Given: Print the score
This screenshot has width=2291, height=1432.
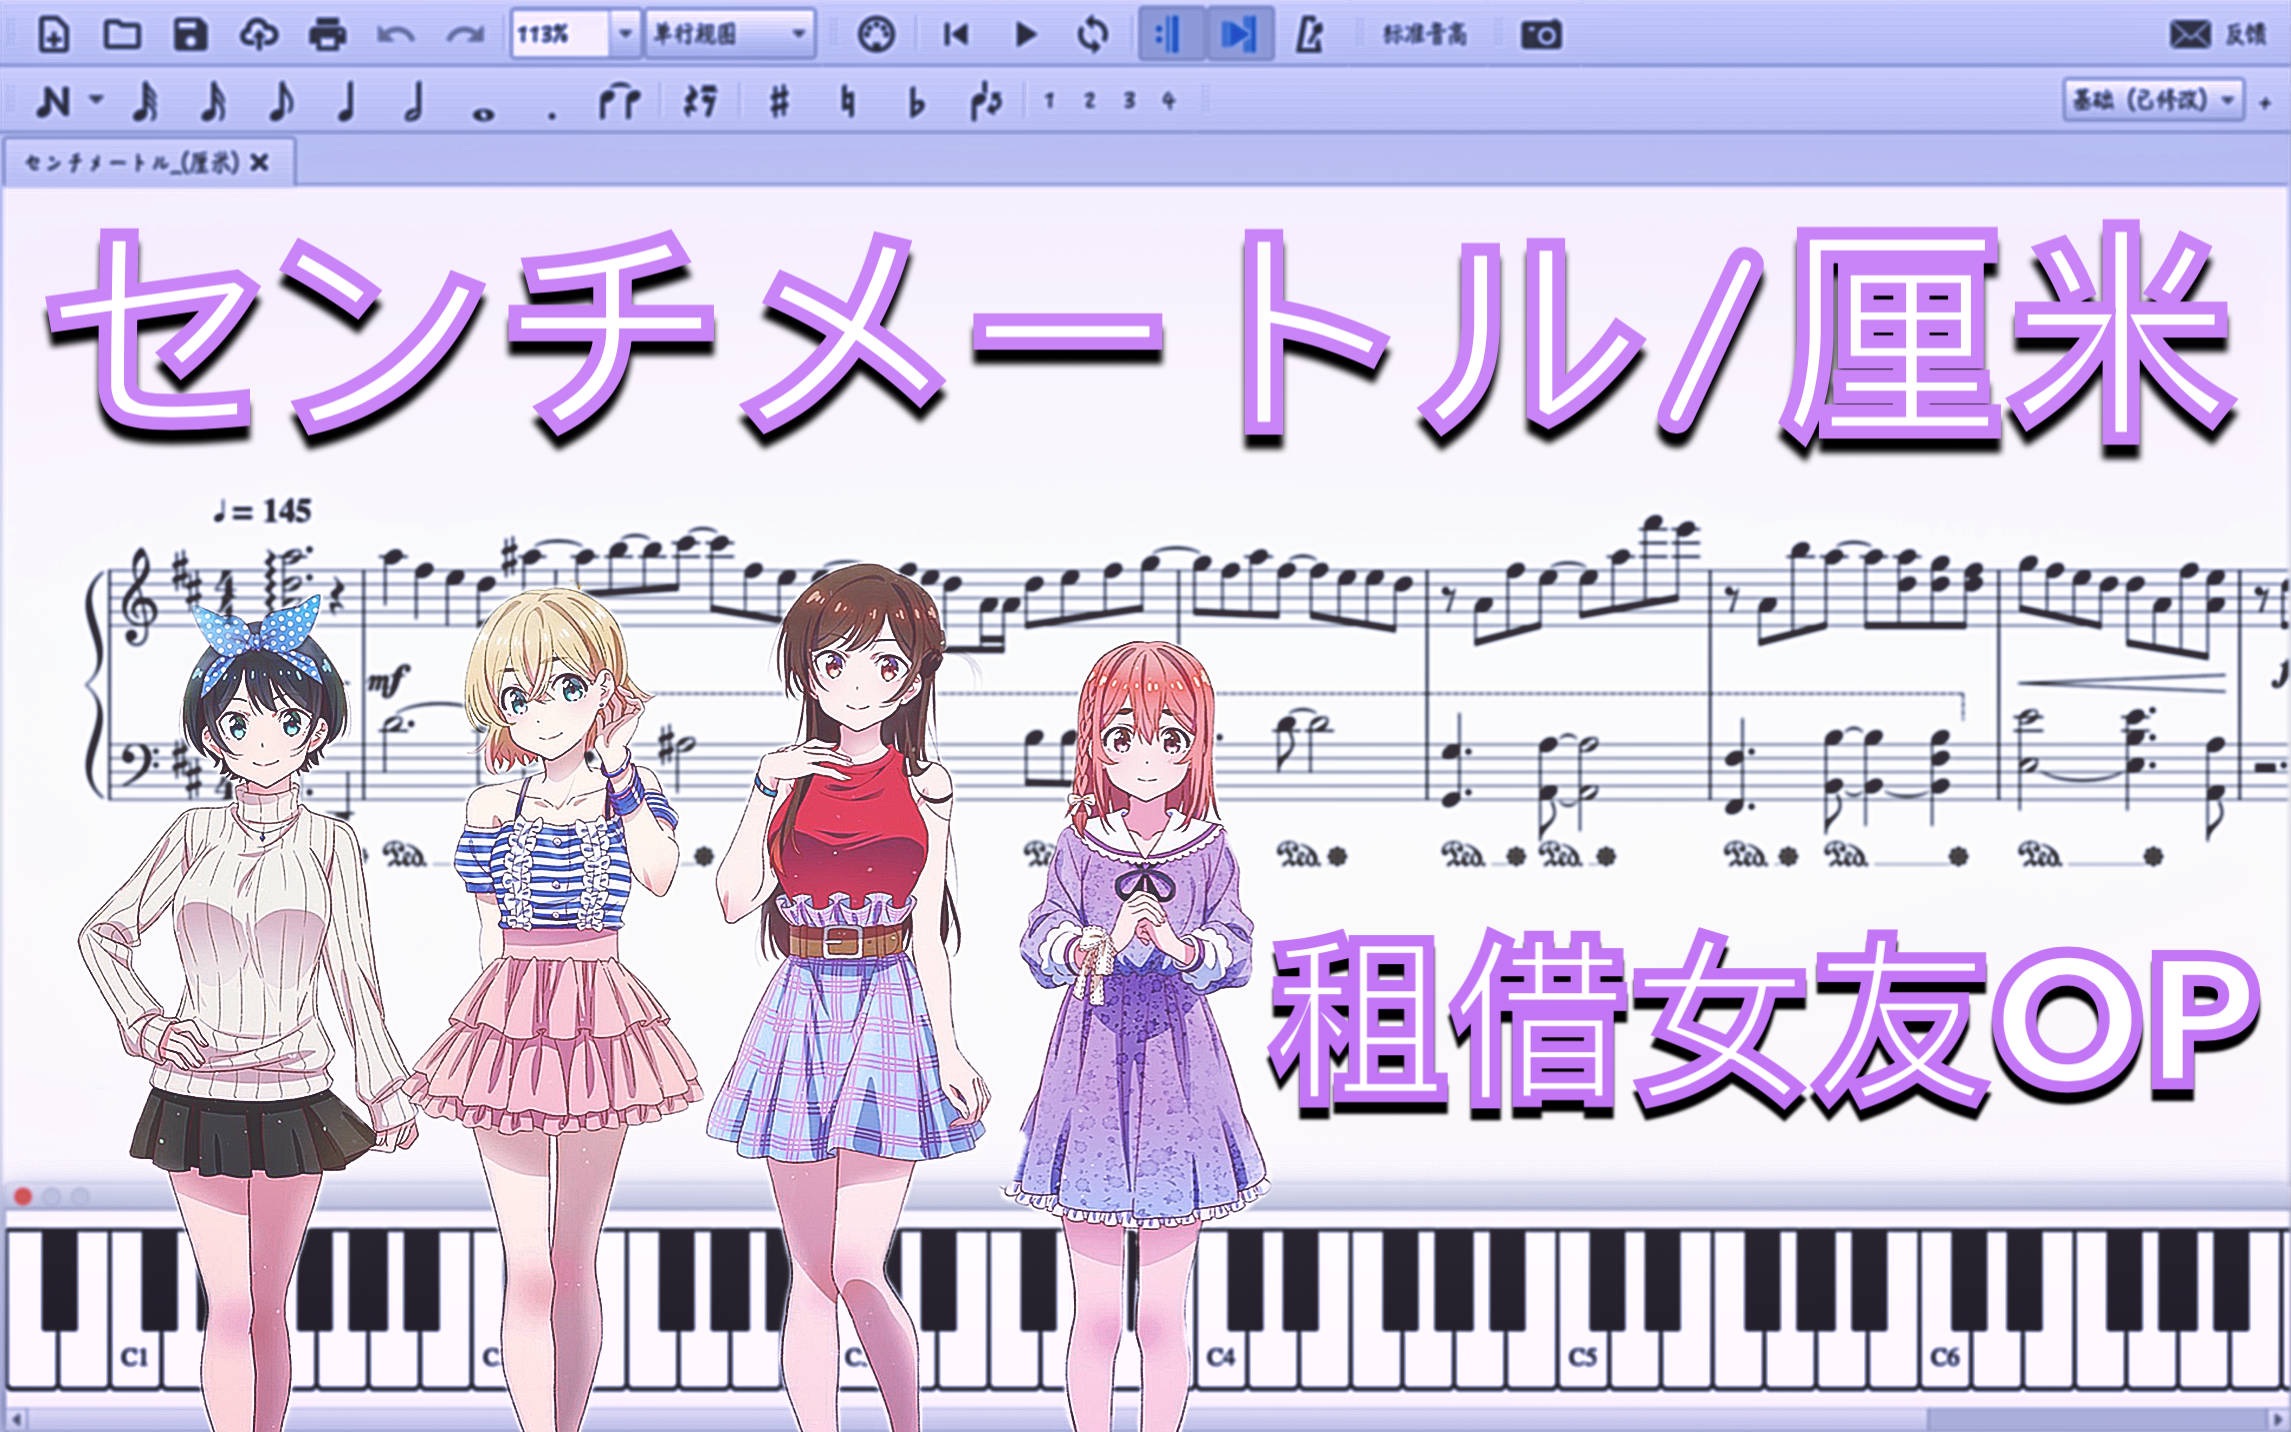Looking at the screenshot, I should tap(327, 35).
